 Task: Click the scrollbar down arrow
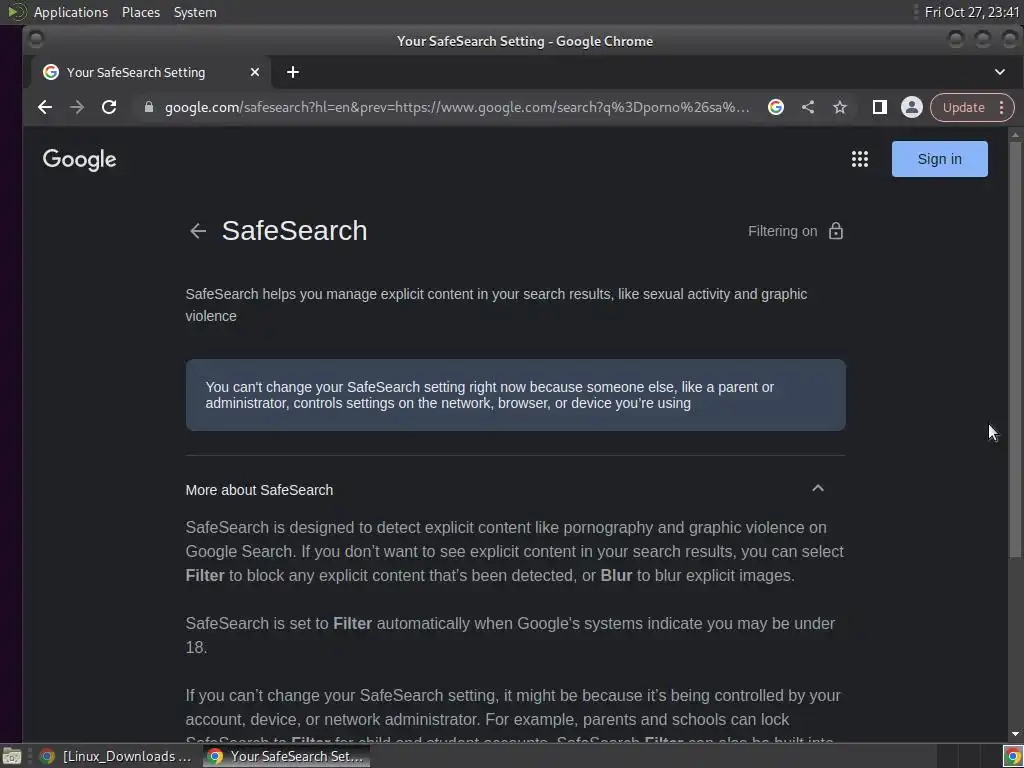point(1015,735)
